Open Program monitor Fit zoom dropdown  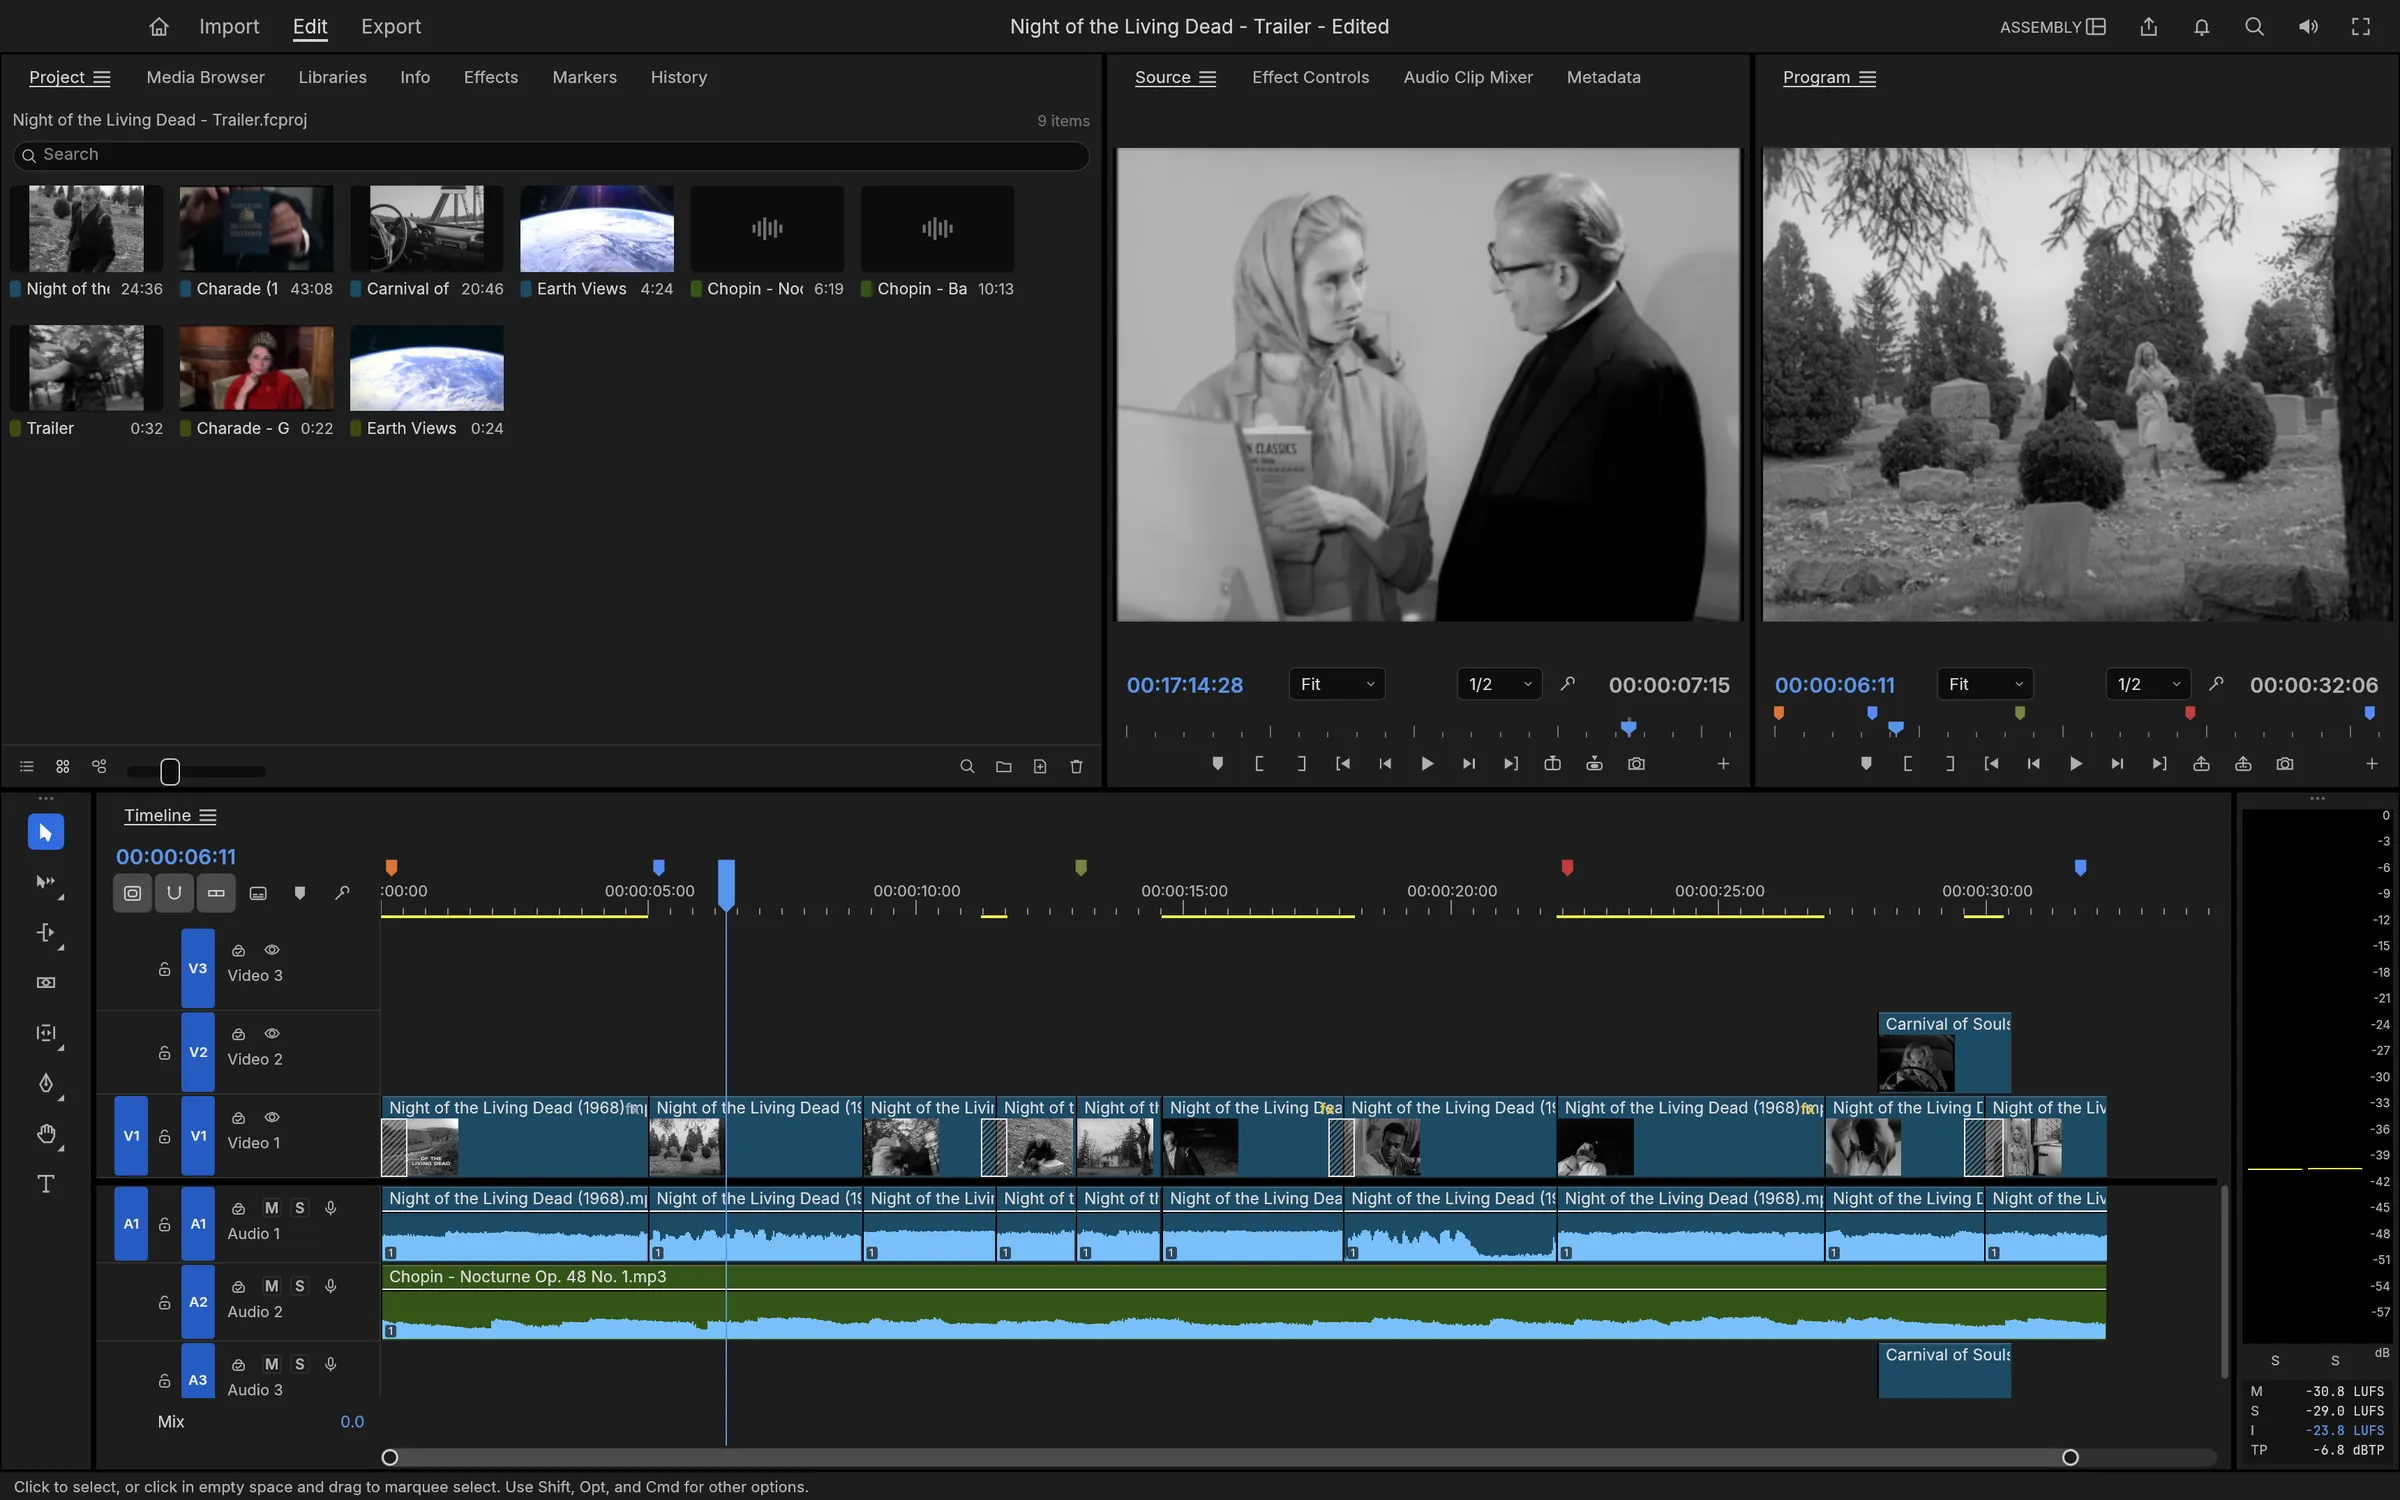click(1985, 685)
